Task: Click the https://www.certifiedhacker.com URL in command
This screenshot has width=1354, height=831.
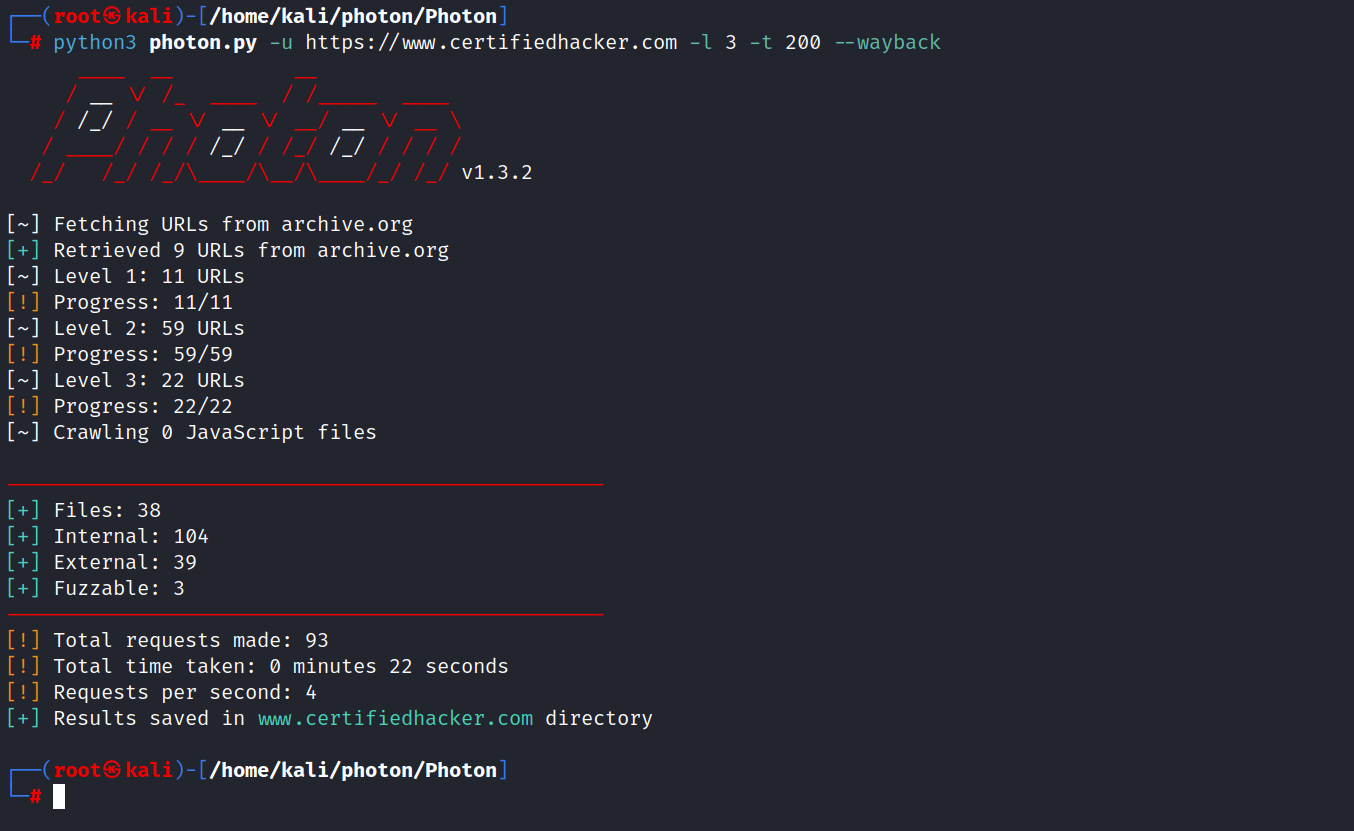Action: tap(491, 42)
